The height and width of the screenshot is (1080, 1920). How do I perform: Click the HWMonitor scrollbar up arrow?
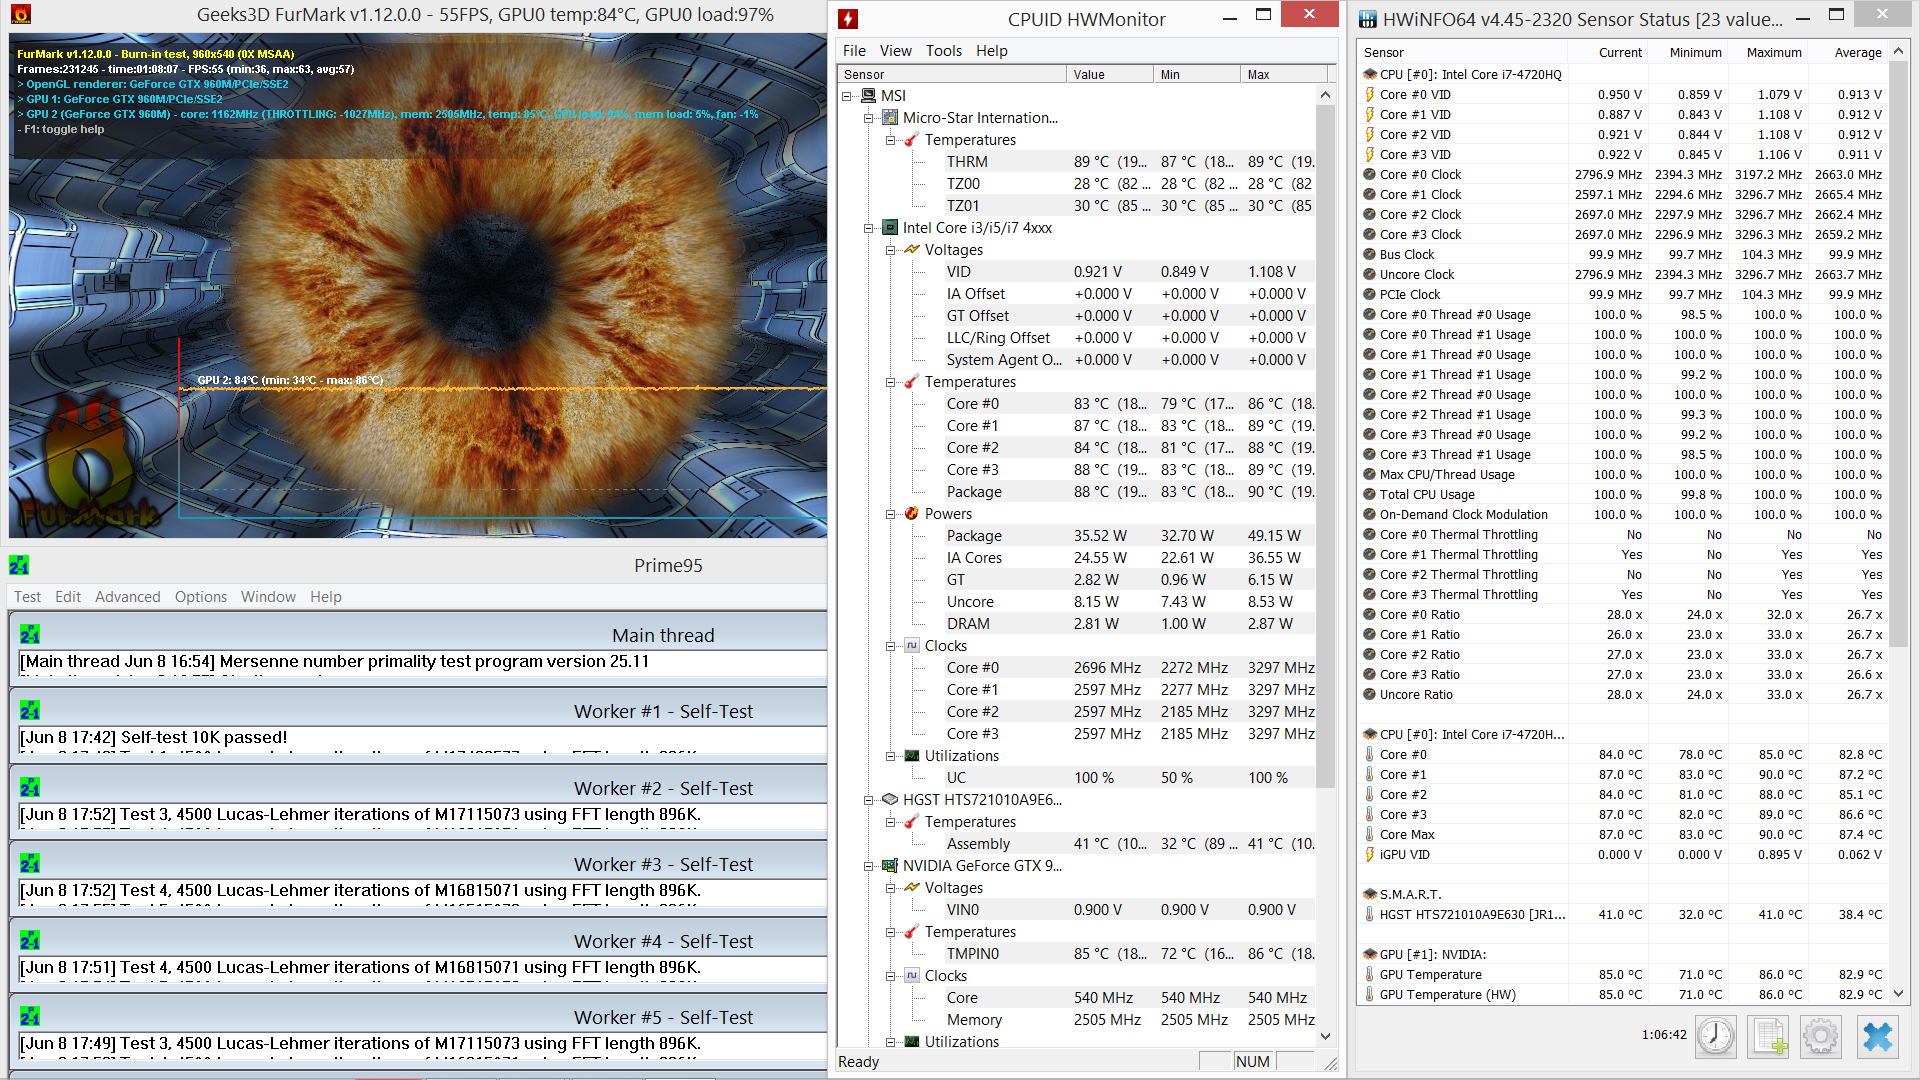coord(1325,95)
